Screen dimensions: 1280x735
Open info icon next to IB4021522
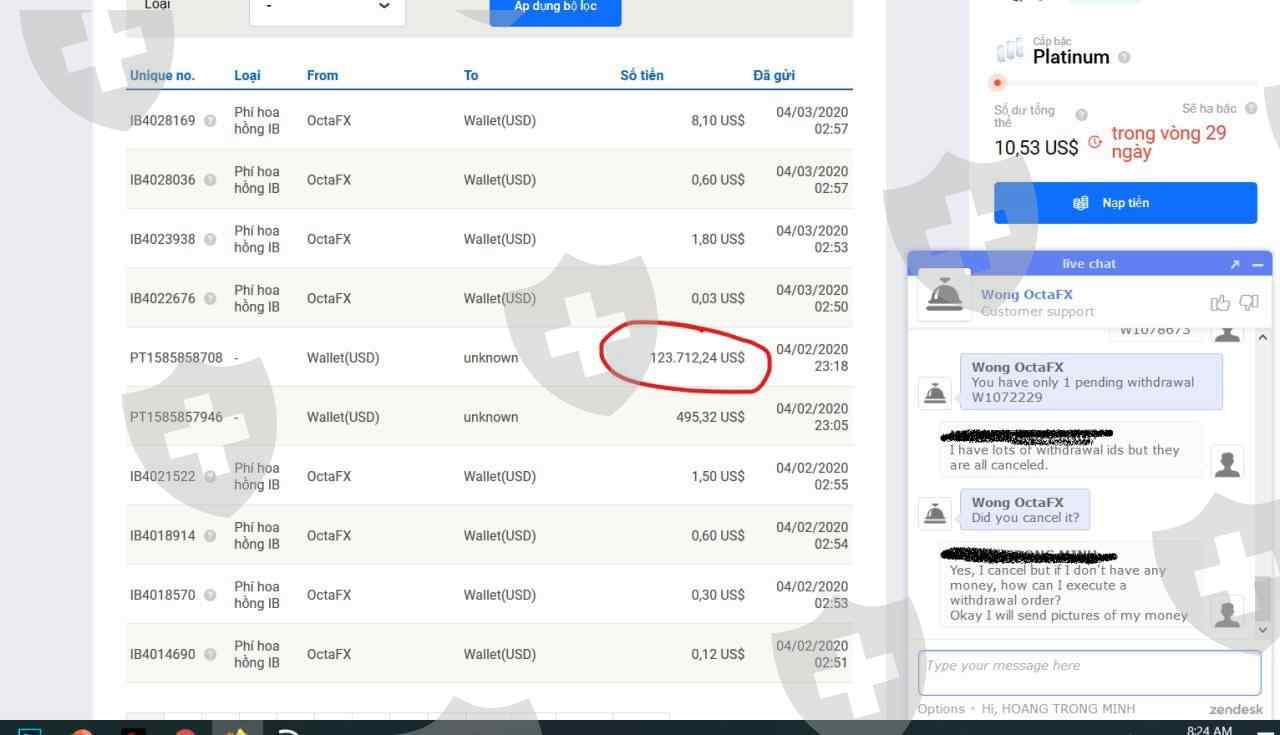(210, 477)
